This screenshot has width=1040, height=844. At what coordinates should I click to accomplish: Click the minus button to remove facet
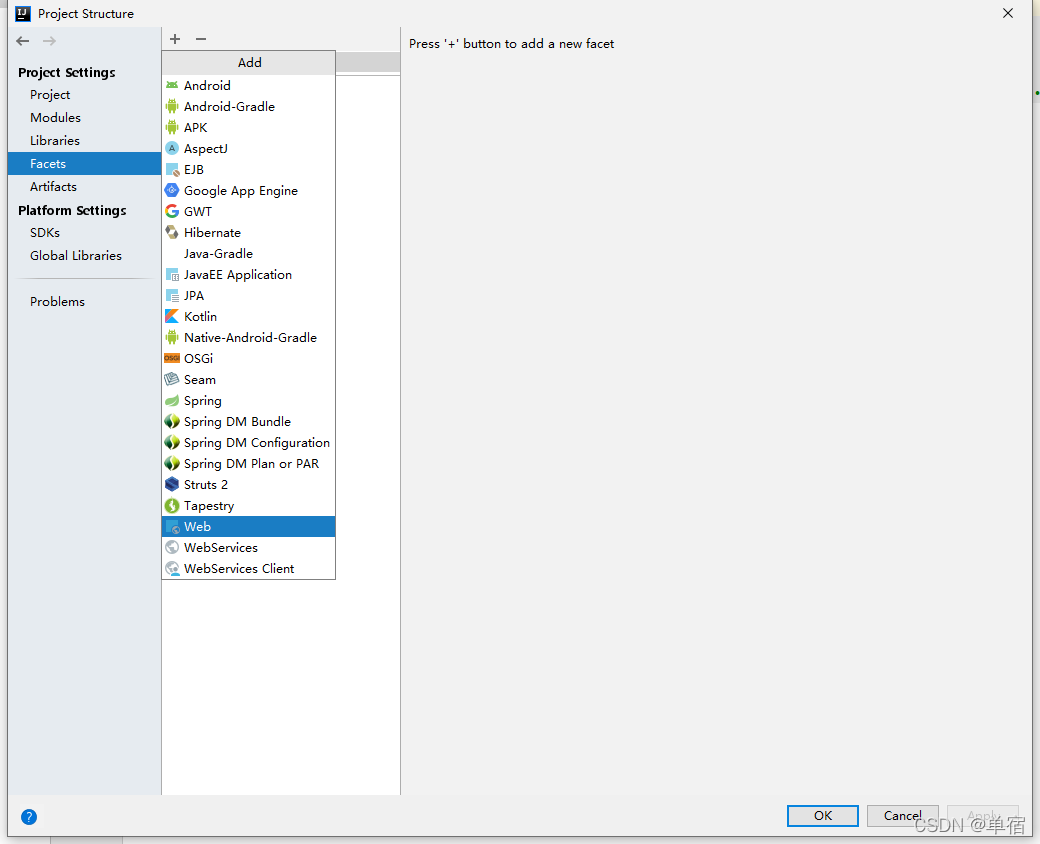tap(201, 39)
